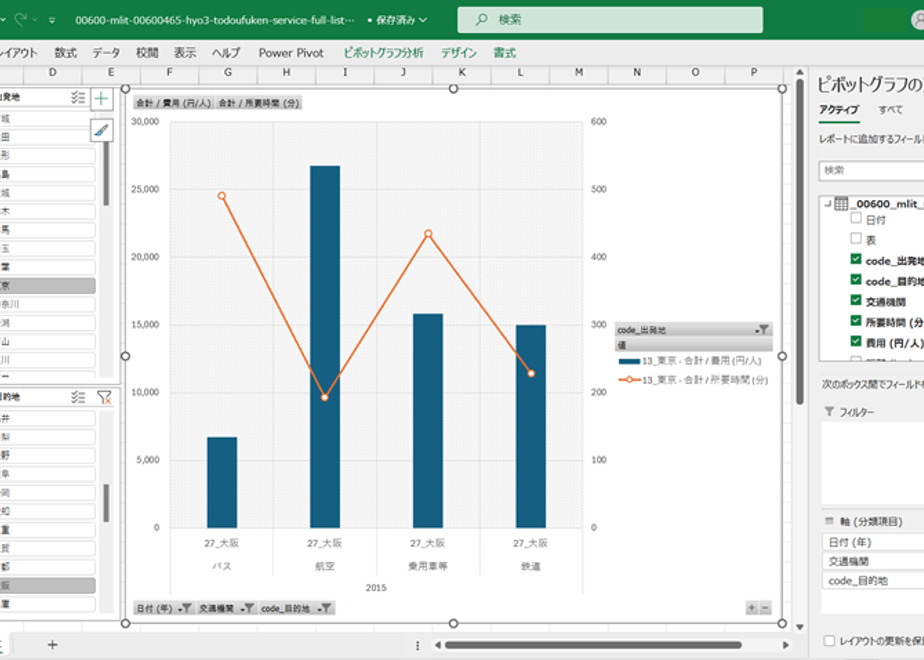The height and width of the screenshot is (660, 924).
Task: Open the 書式 ribbon tab
Action: point(504,53)
